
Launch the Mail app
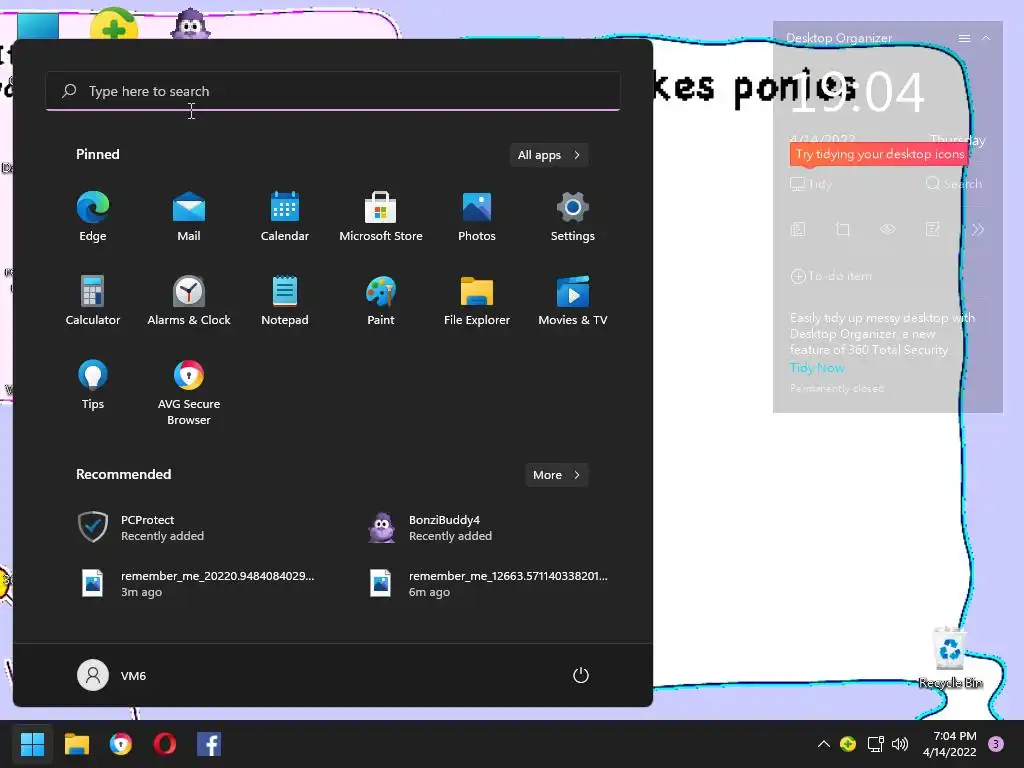[x=189, y=217]
